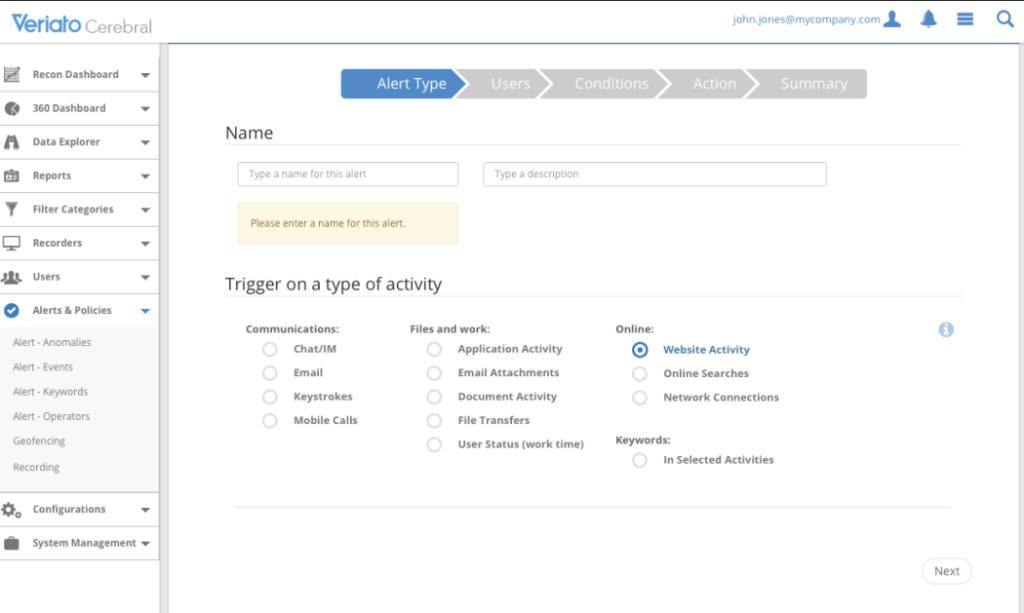The height and width of the screenshot is (613, 1024).
Task: Select the Email activity radio button
Action: tap(269, 372)
